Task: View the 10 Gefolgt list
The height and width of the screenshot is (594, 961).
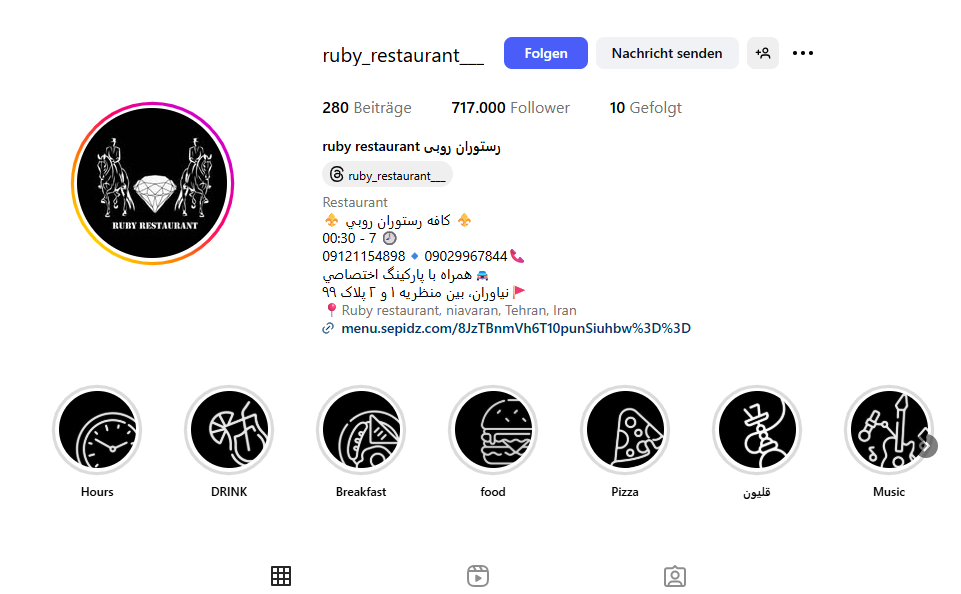Action: coord(645,108)
